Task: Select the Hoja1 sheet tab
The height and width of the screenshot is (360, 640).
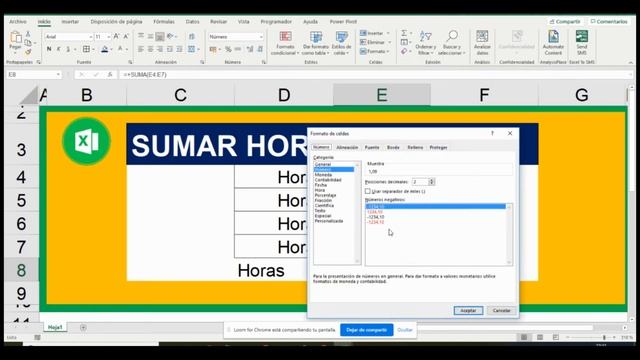Action: [x=55, y=327]
